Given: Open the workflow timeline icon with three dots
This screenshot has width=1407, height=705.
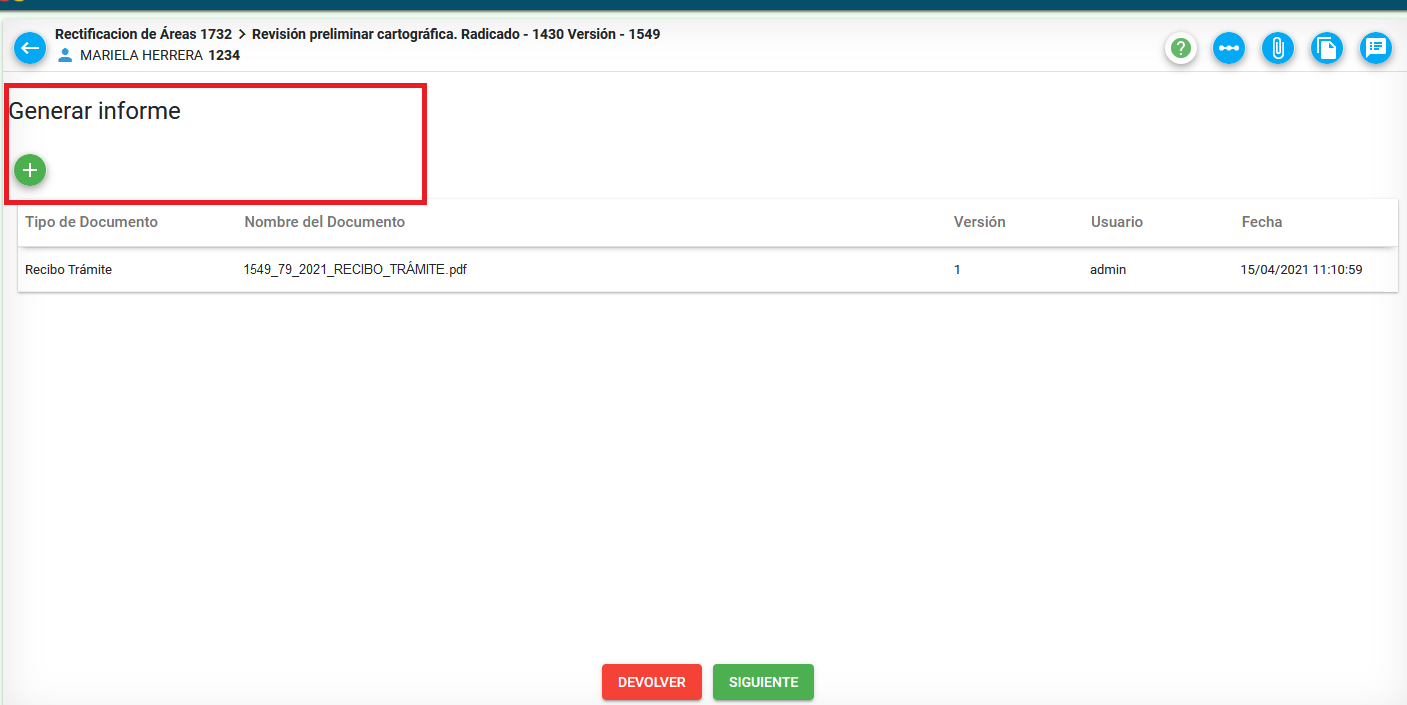Looking at the screenshot, I should tap(1229, 48).
